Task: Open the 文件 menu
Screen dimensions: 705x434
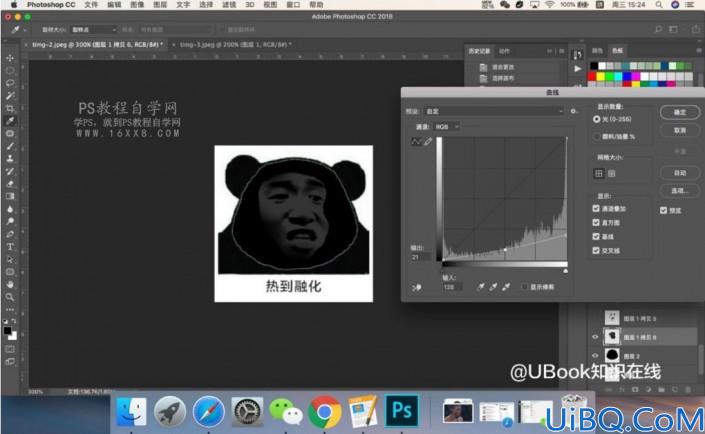Action: 91,4
